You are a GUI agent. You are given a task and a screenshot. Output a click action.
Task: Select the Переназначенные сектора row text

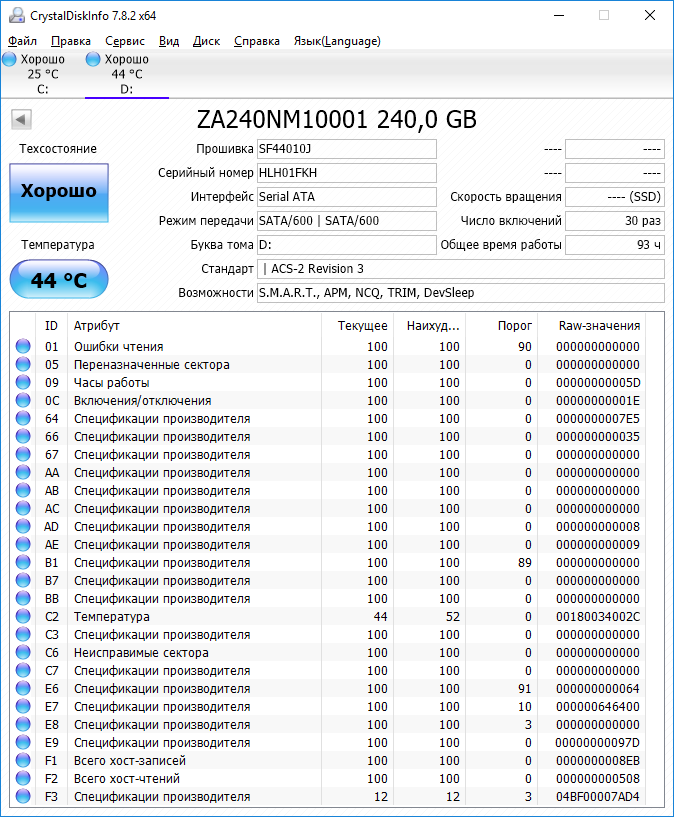pos(152,365)
